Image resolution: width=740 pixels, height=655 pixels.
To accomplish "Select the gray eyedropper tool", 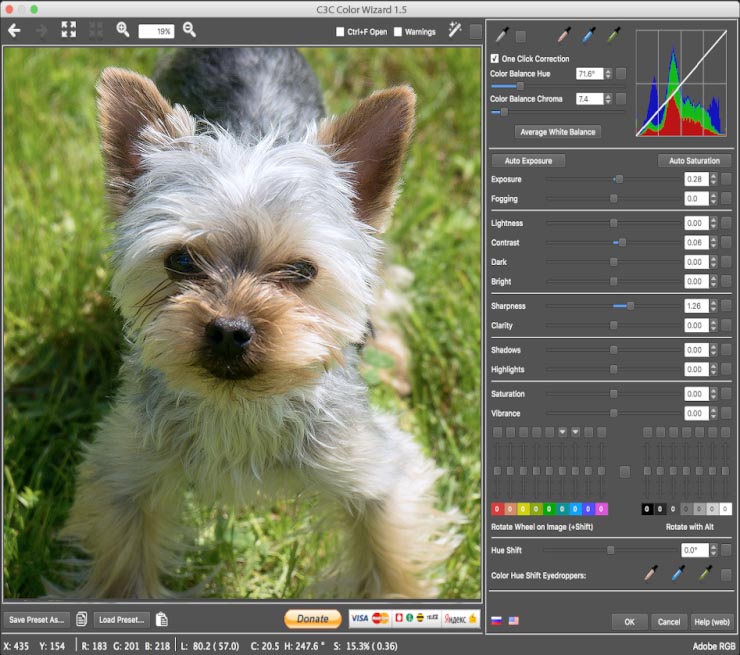I will pyautogui.click(x=502, y=36).
